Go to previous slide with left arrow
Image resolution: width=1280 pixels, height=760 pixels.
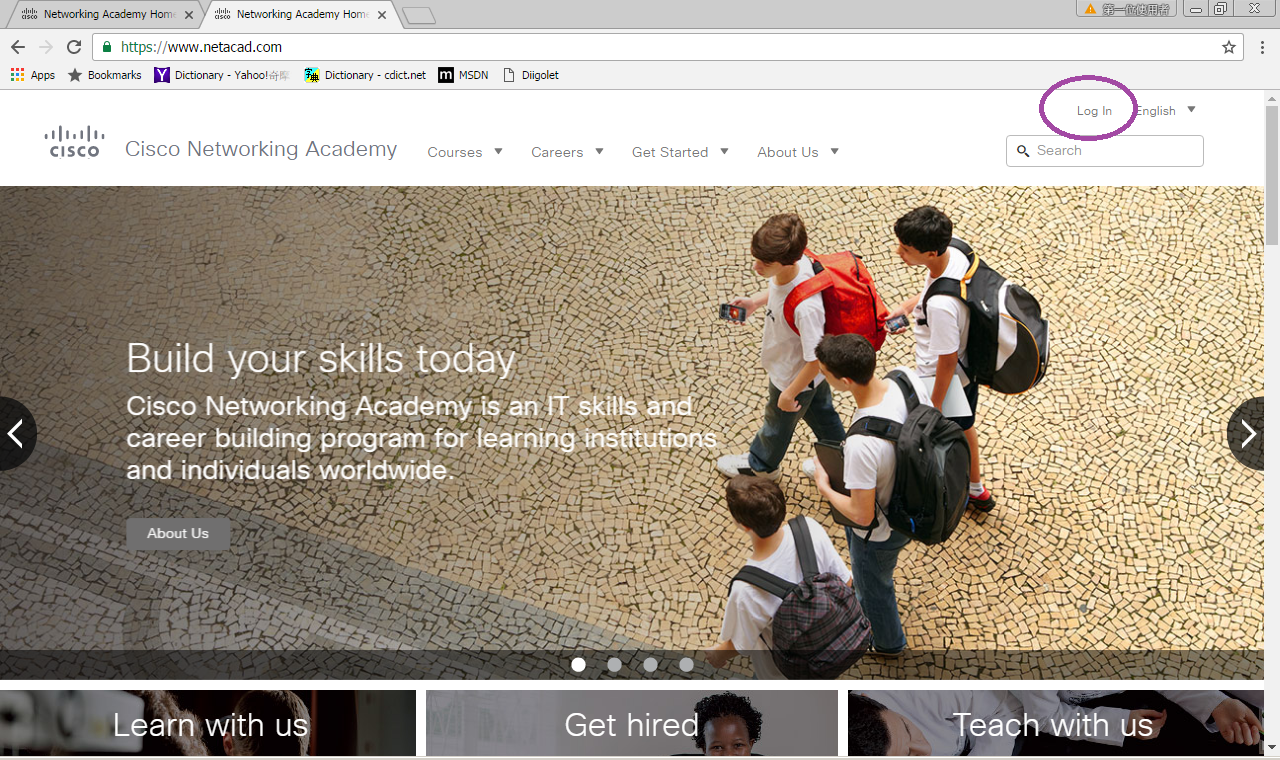15,433
